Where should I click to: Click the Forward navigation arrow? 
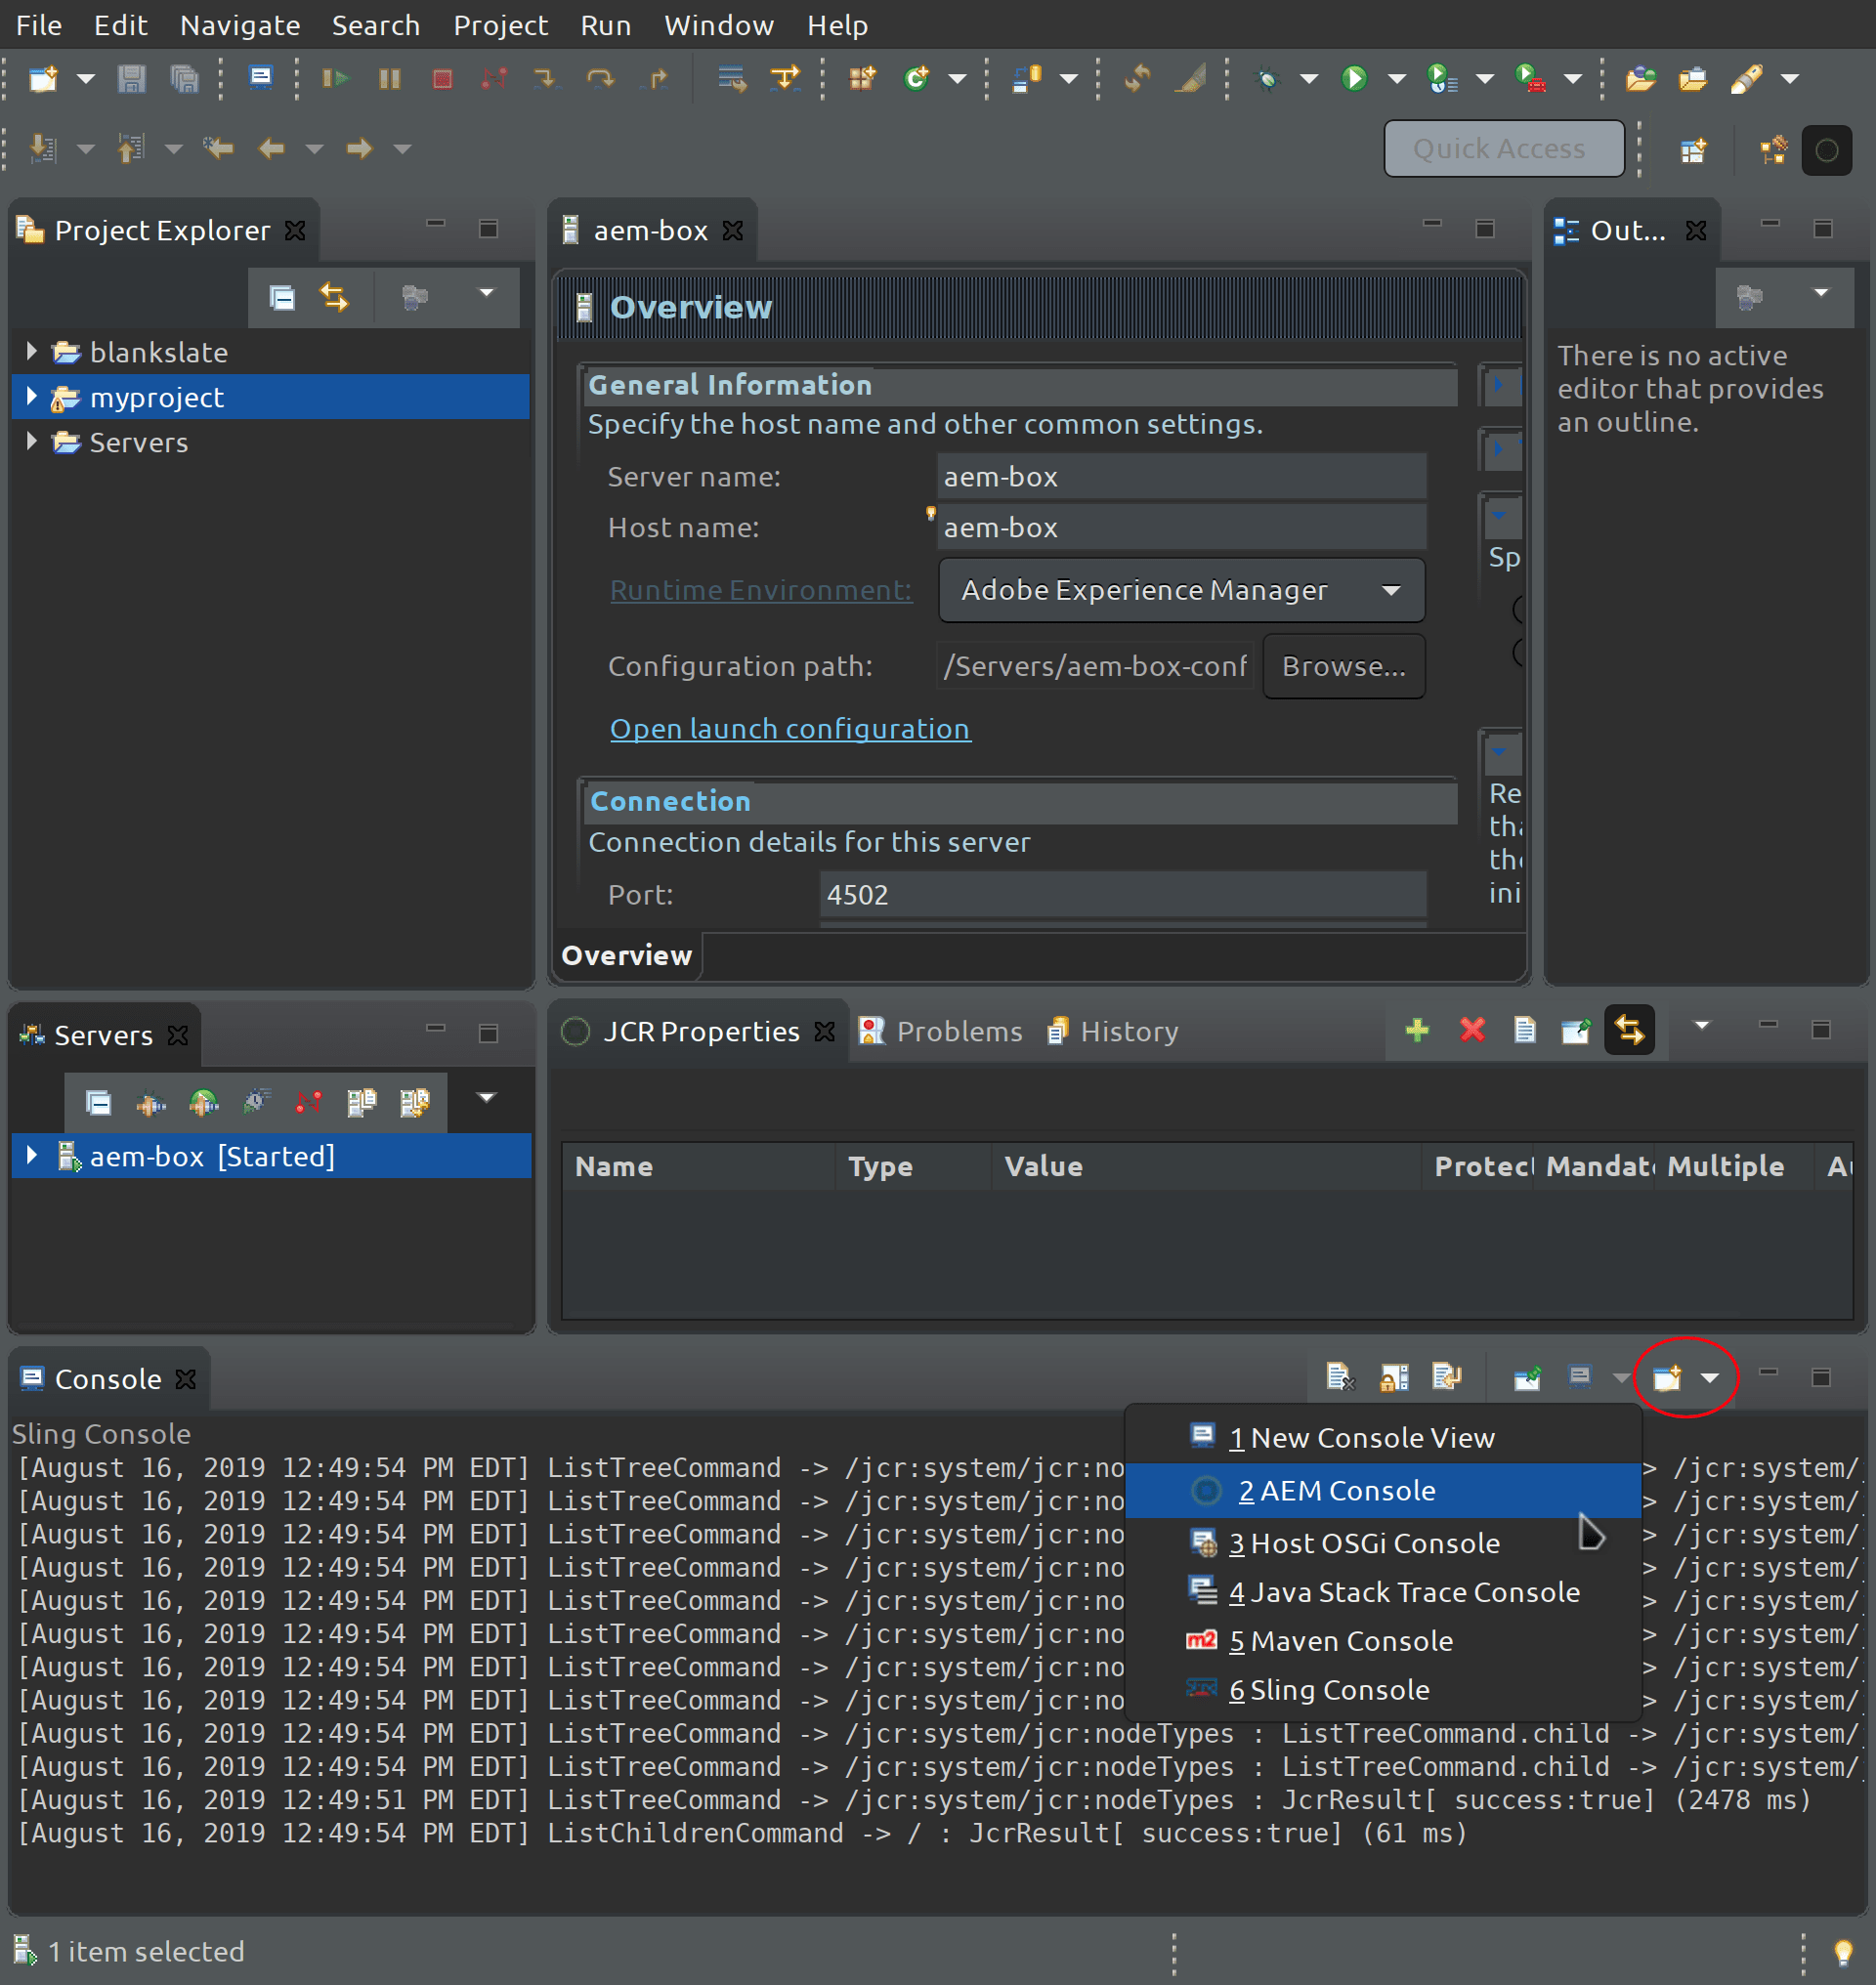click(359, 149)
